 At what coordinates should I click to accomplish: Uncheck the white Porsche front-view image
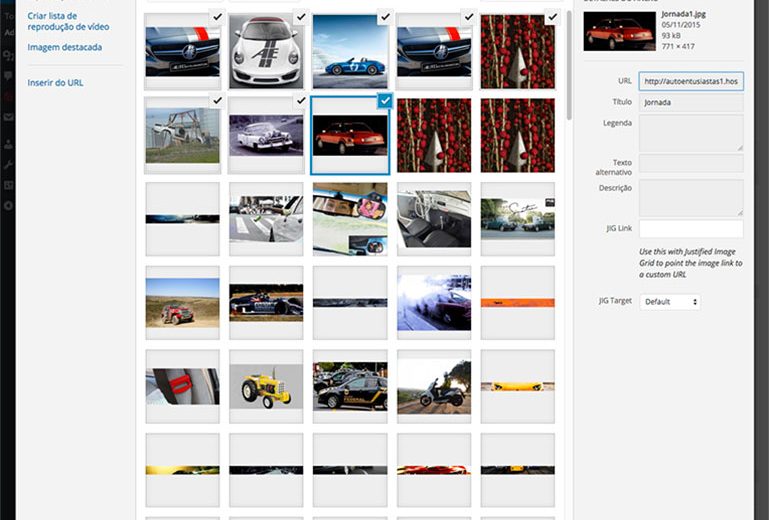tap(301, 18)
